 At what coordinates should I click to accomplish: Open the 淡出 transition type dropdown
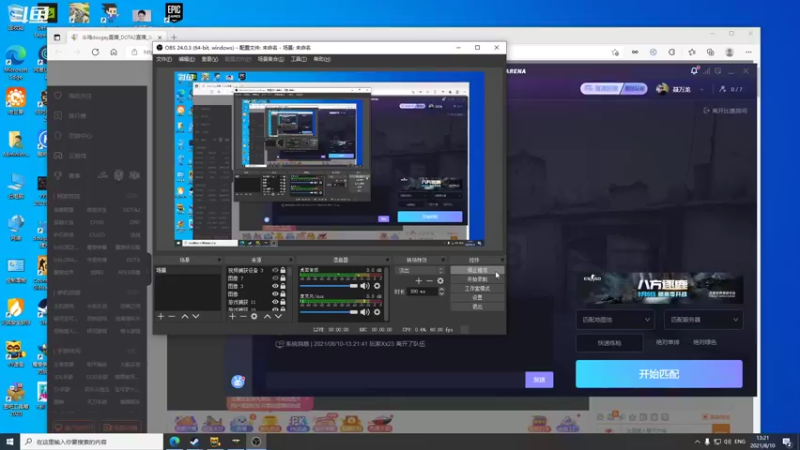pyautogui.click(x=420, y=270)
